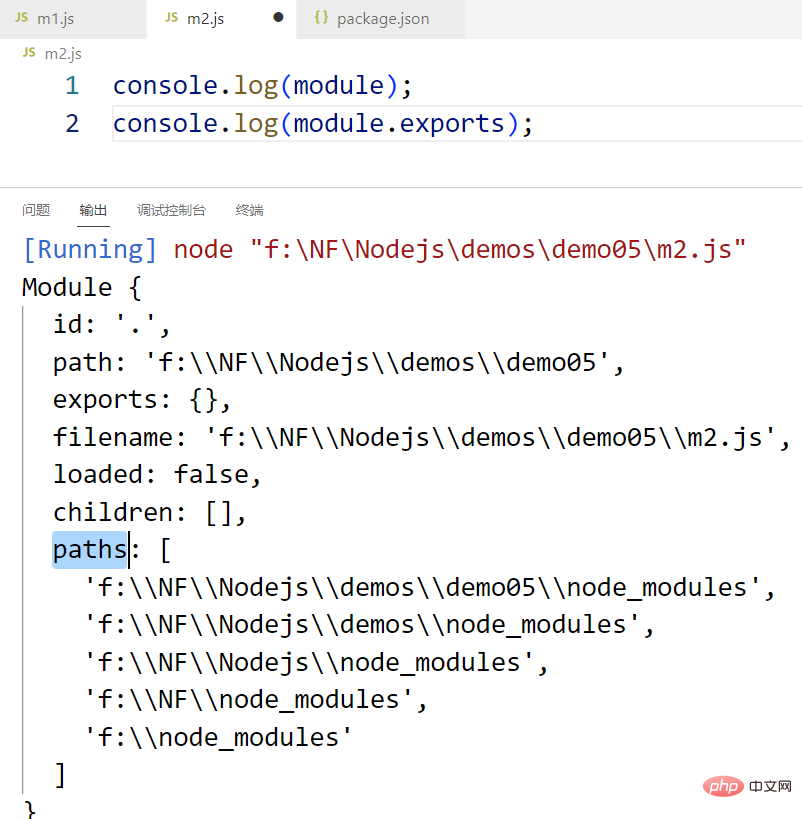
Task: Click the loaded: false output line
Action: click(157, 475)
